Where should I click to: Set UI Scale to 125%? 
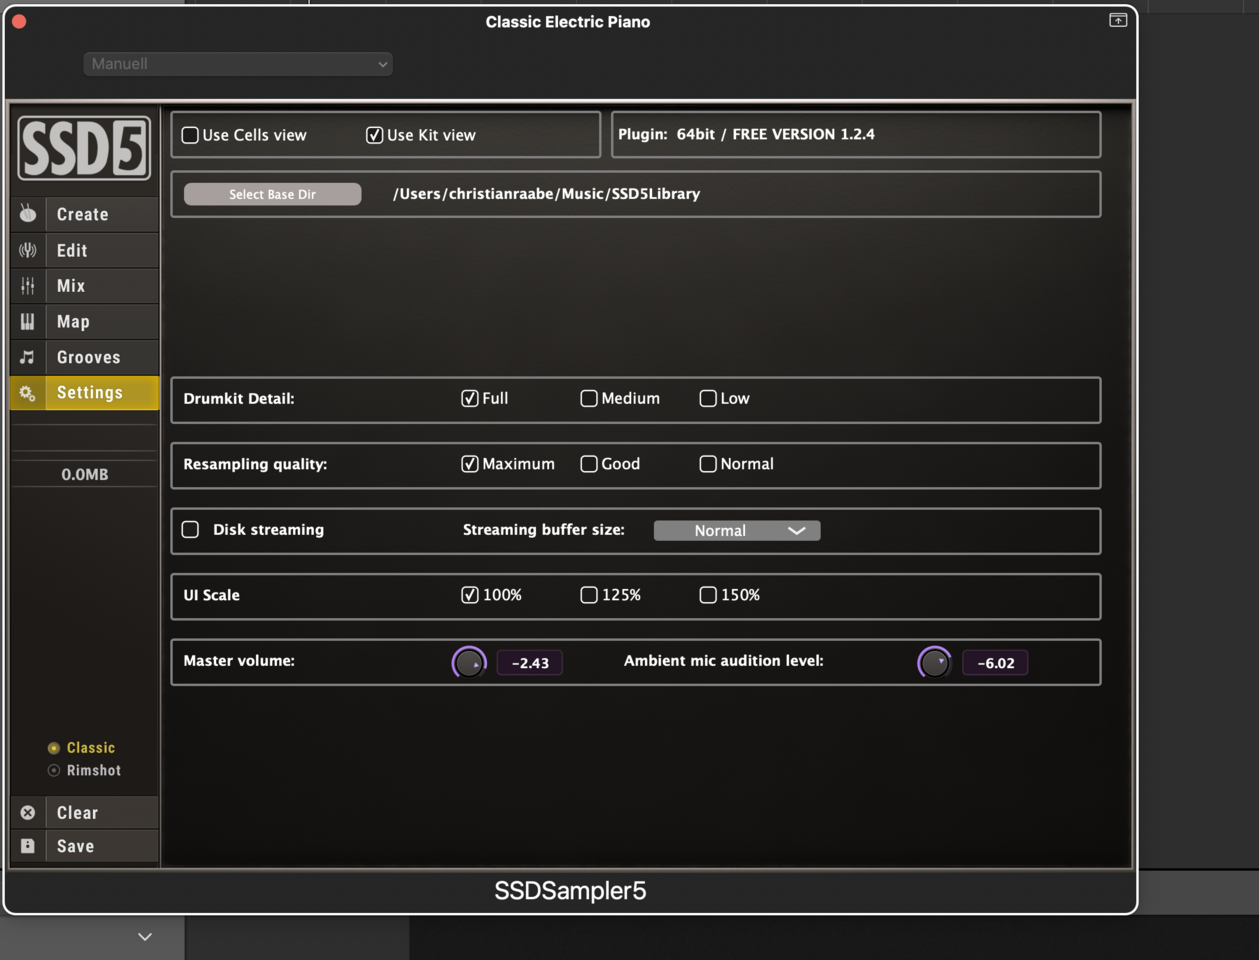coord(589,595)
